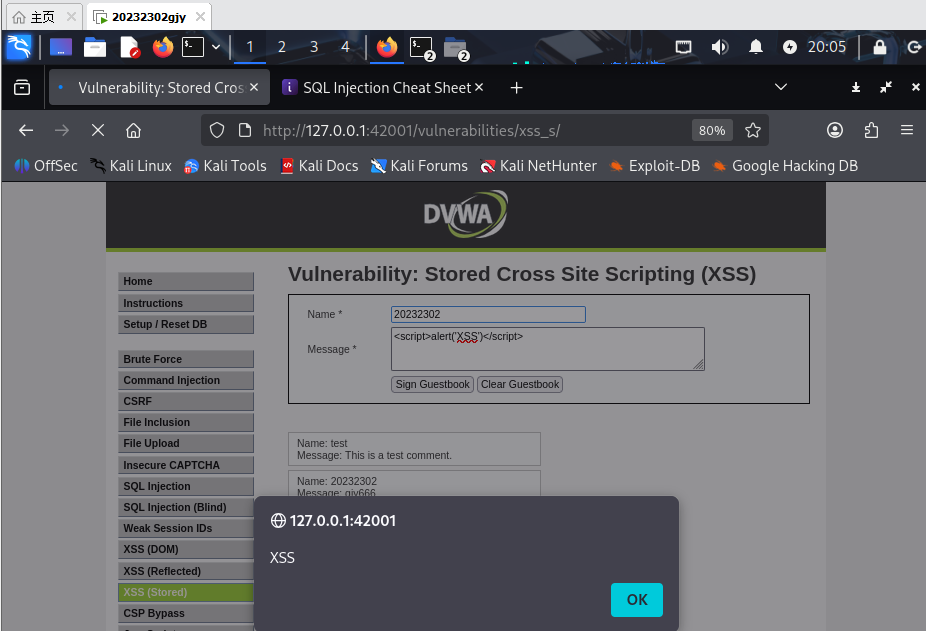Open the Instructions menu item

pyautogui.click(x=185, y=303)
